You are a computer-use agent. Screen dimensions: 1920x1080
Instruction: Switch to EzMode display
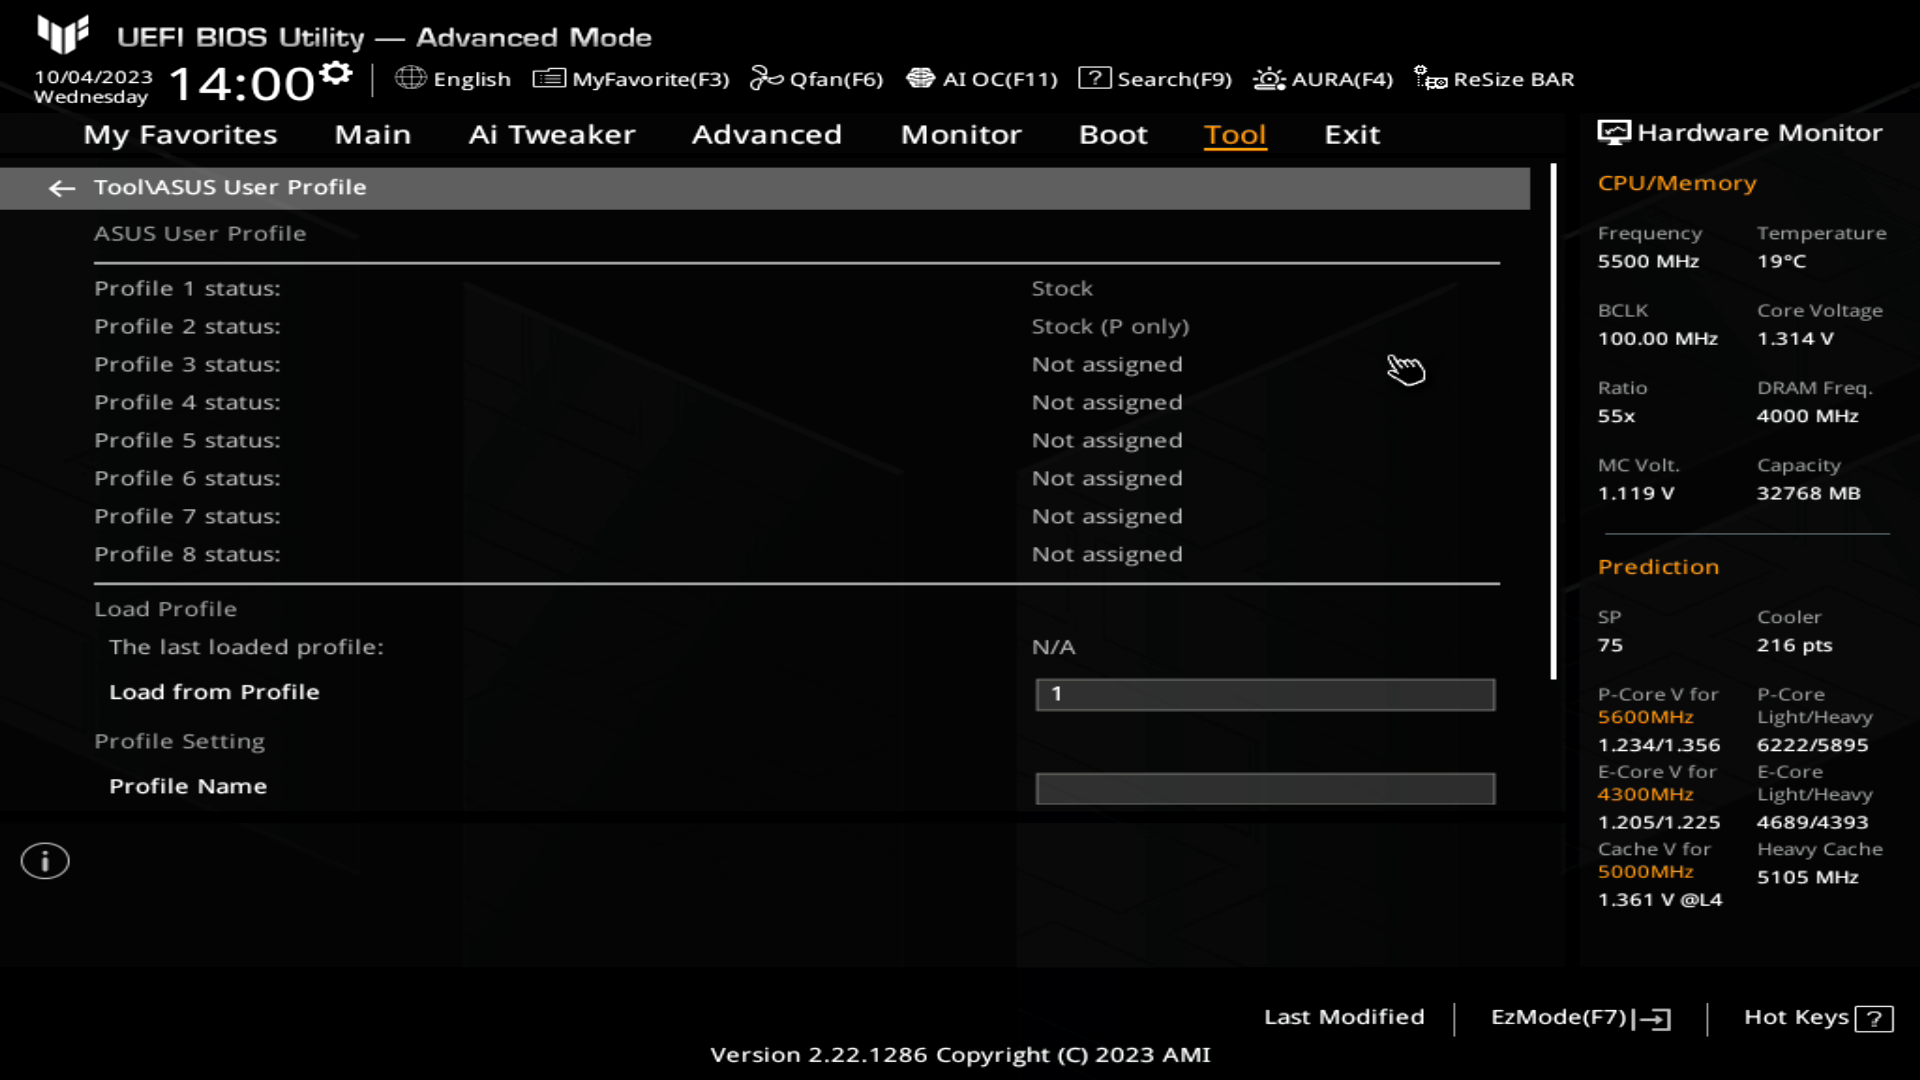tap(1578, 1017)
